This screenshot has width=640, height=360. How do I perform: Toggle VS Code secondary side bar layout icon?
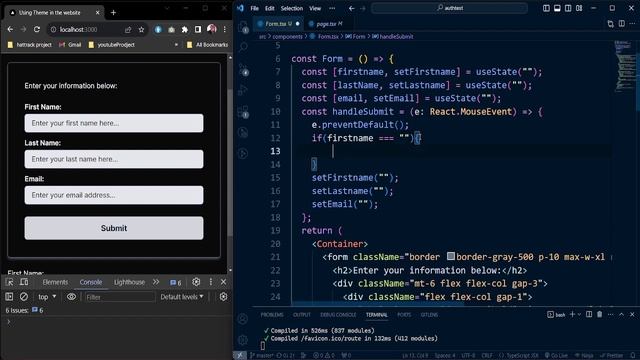pos(568,8)
